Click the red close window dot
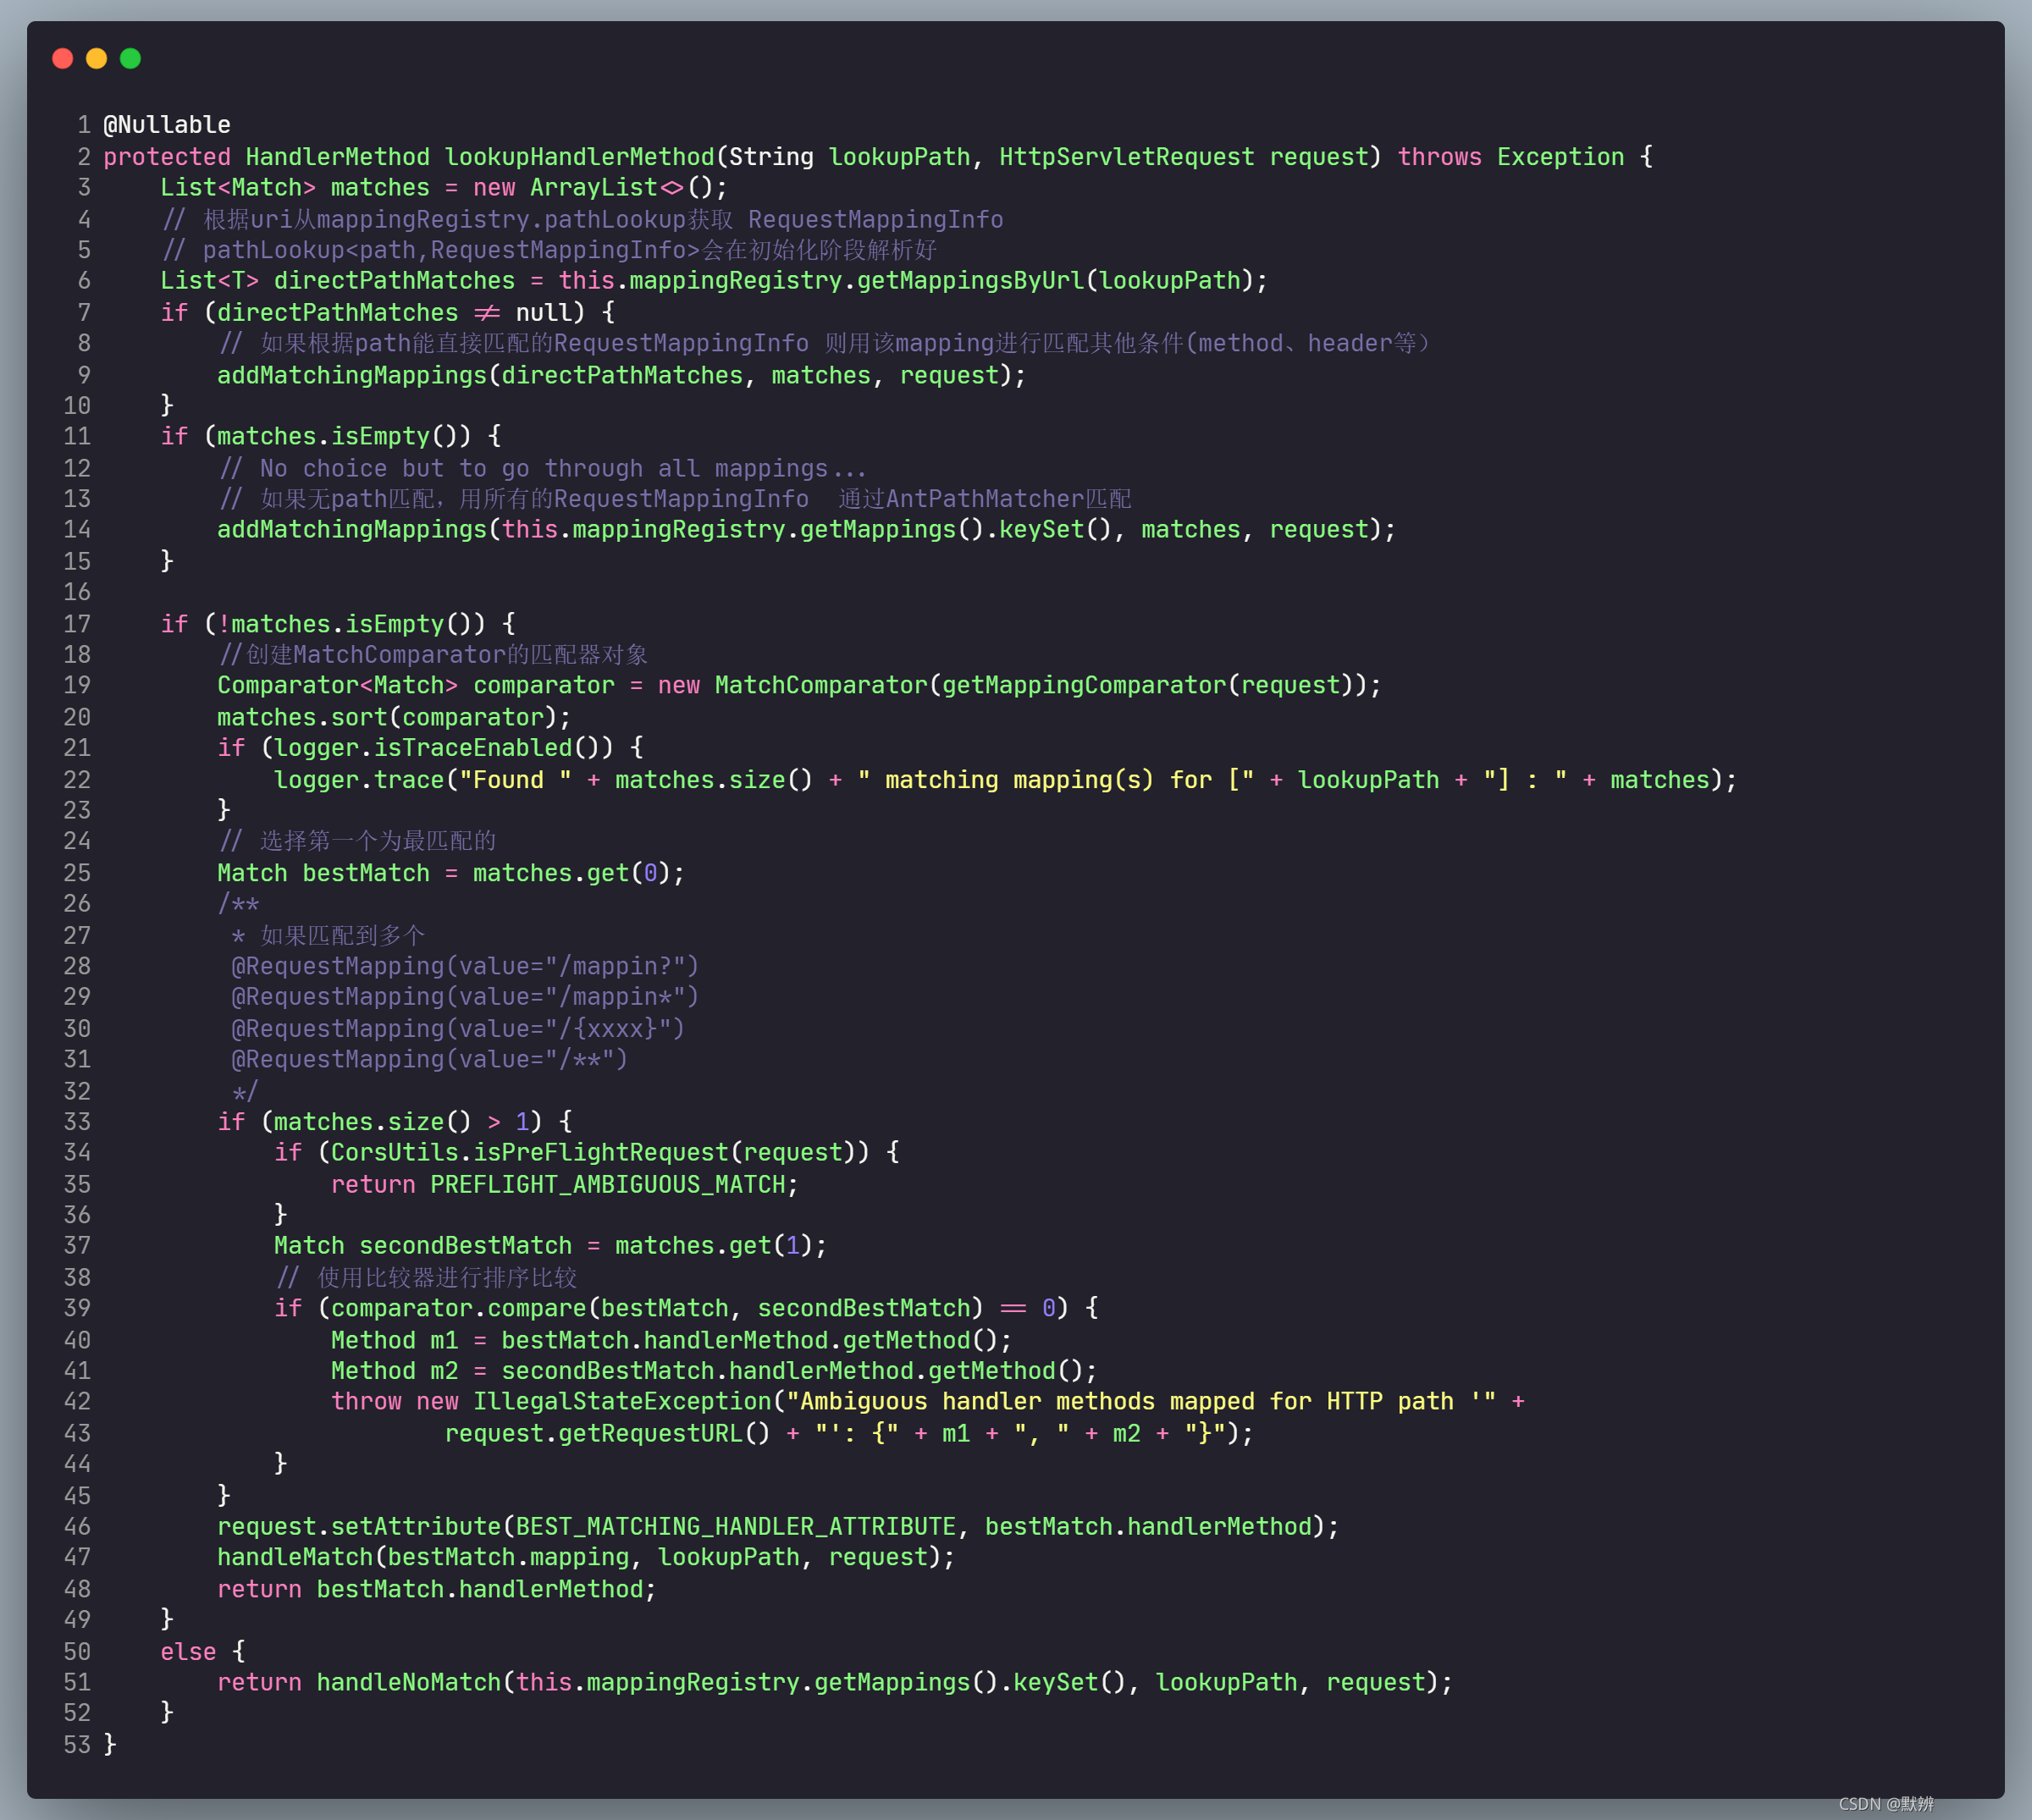Viewport: 2032px width, 1820px height. [63, 59]
